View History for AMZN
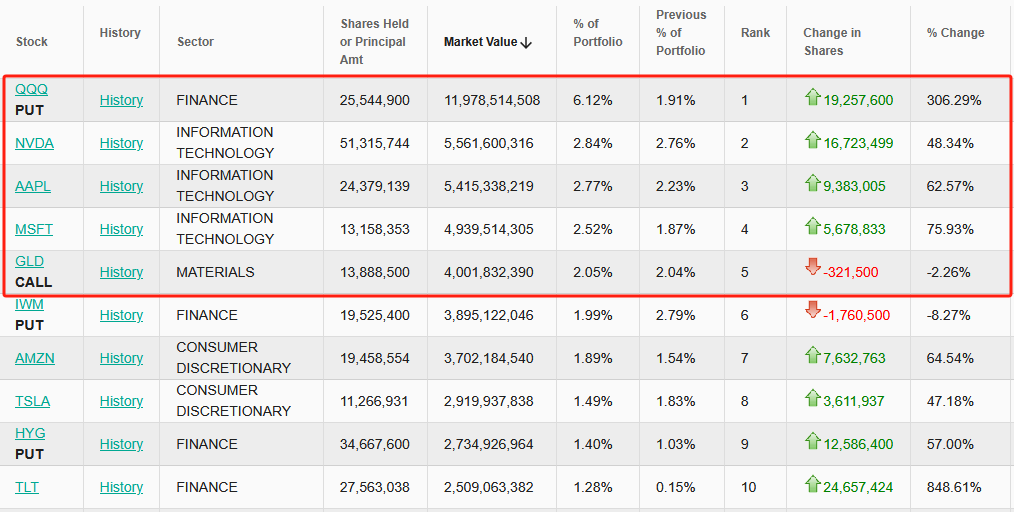Screen dimensions: 1014x512 tap(122, 358)
